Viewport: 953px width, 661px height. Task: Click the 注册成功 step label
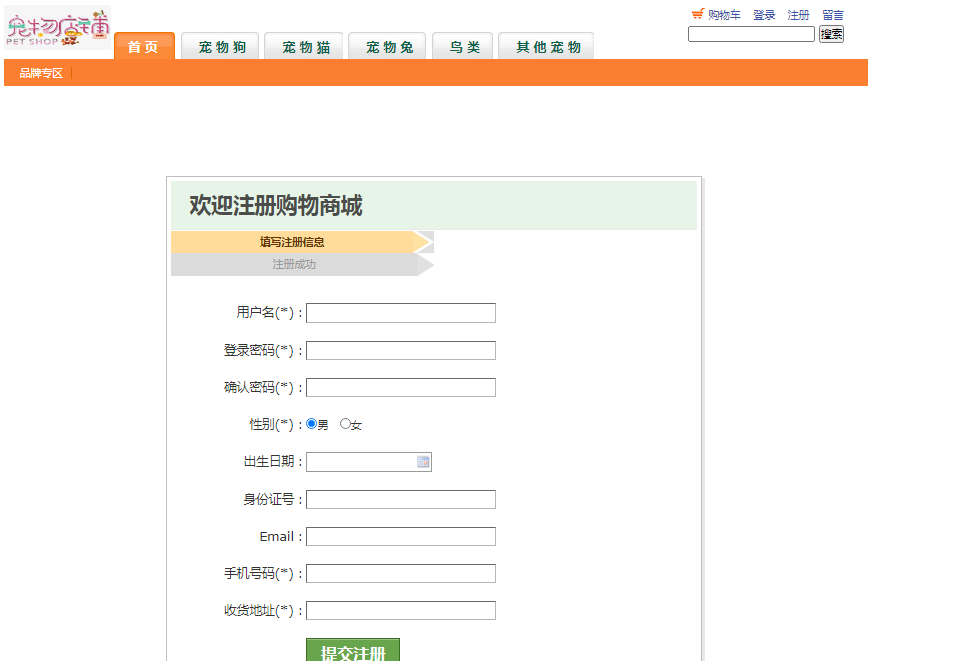(294, 264)
